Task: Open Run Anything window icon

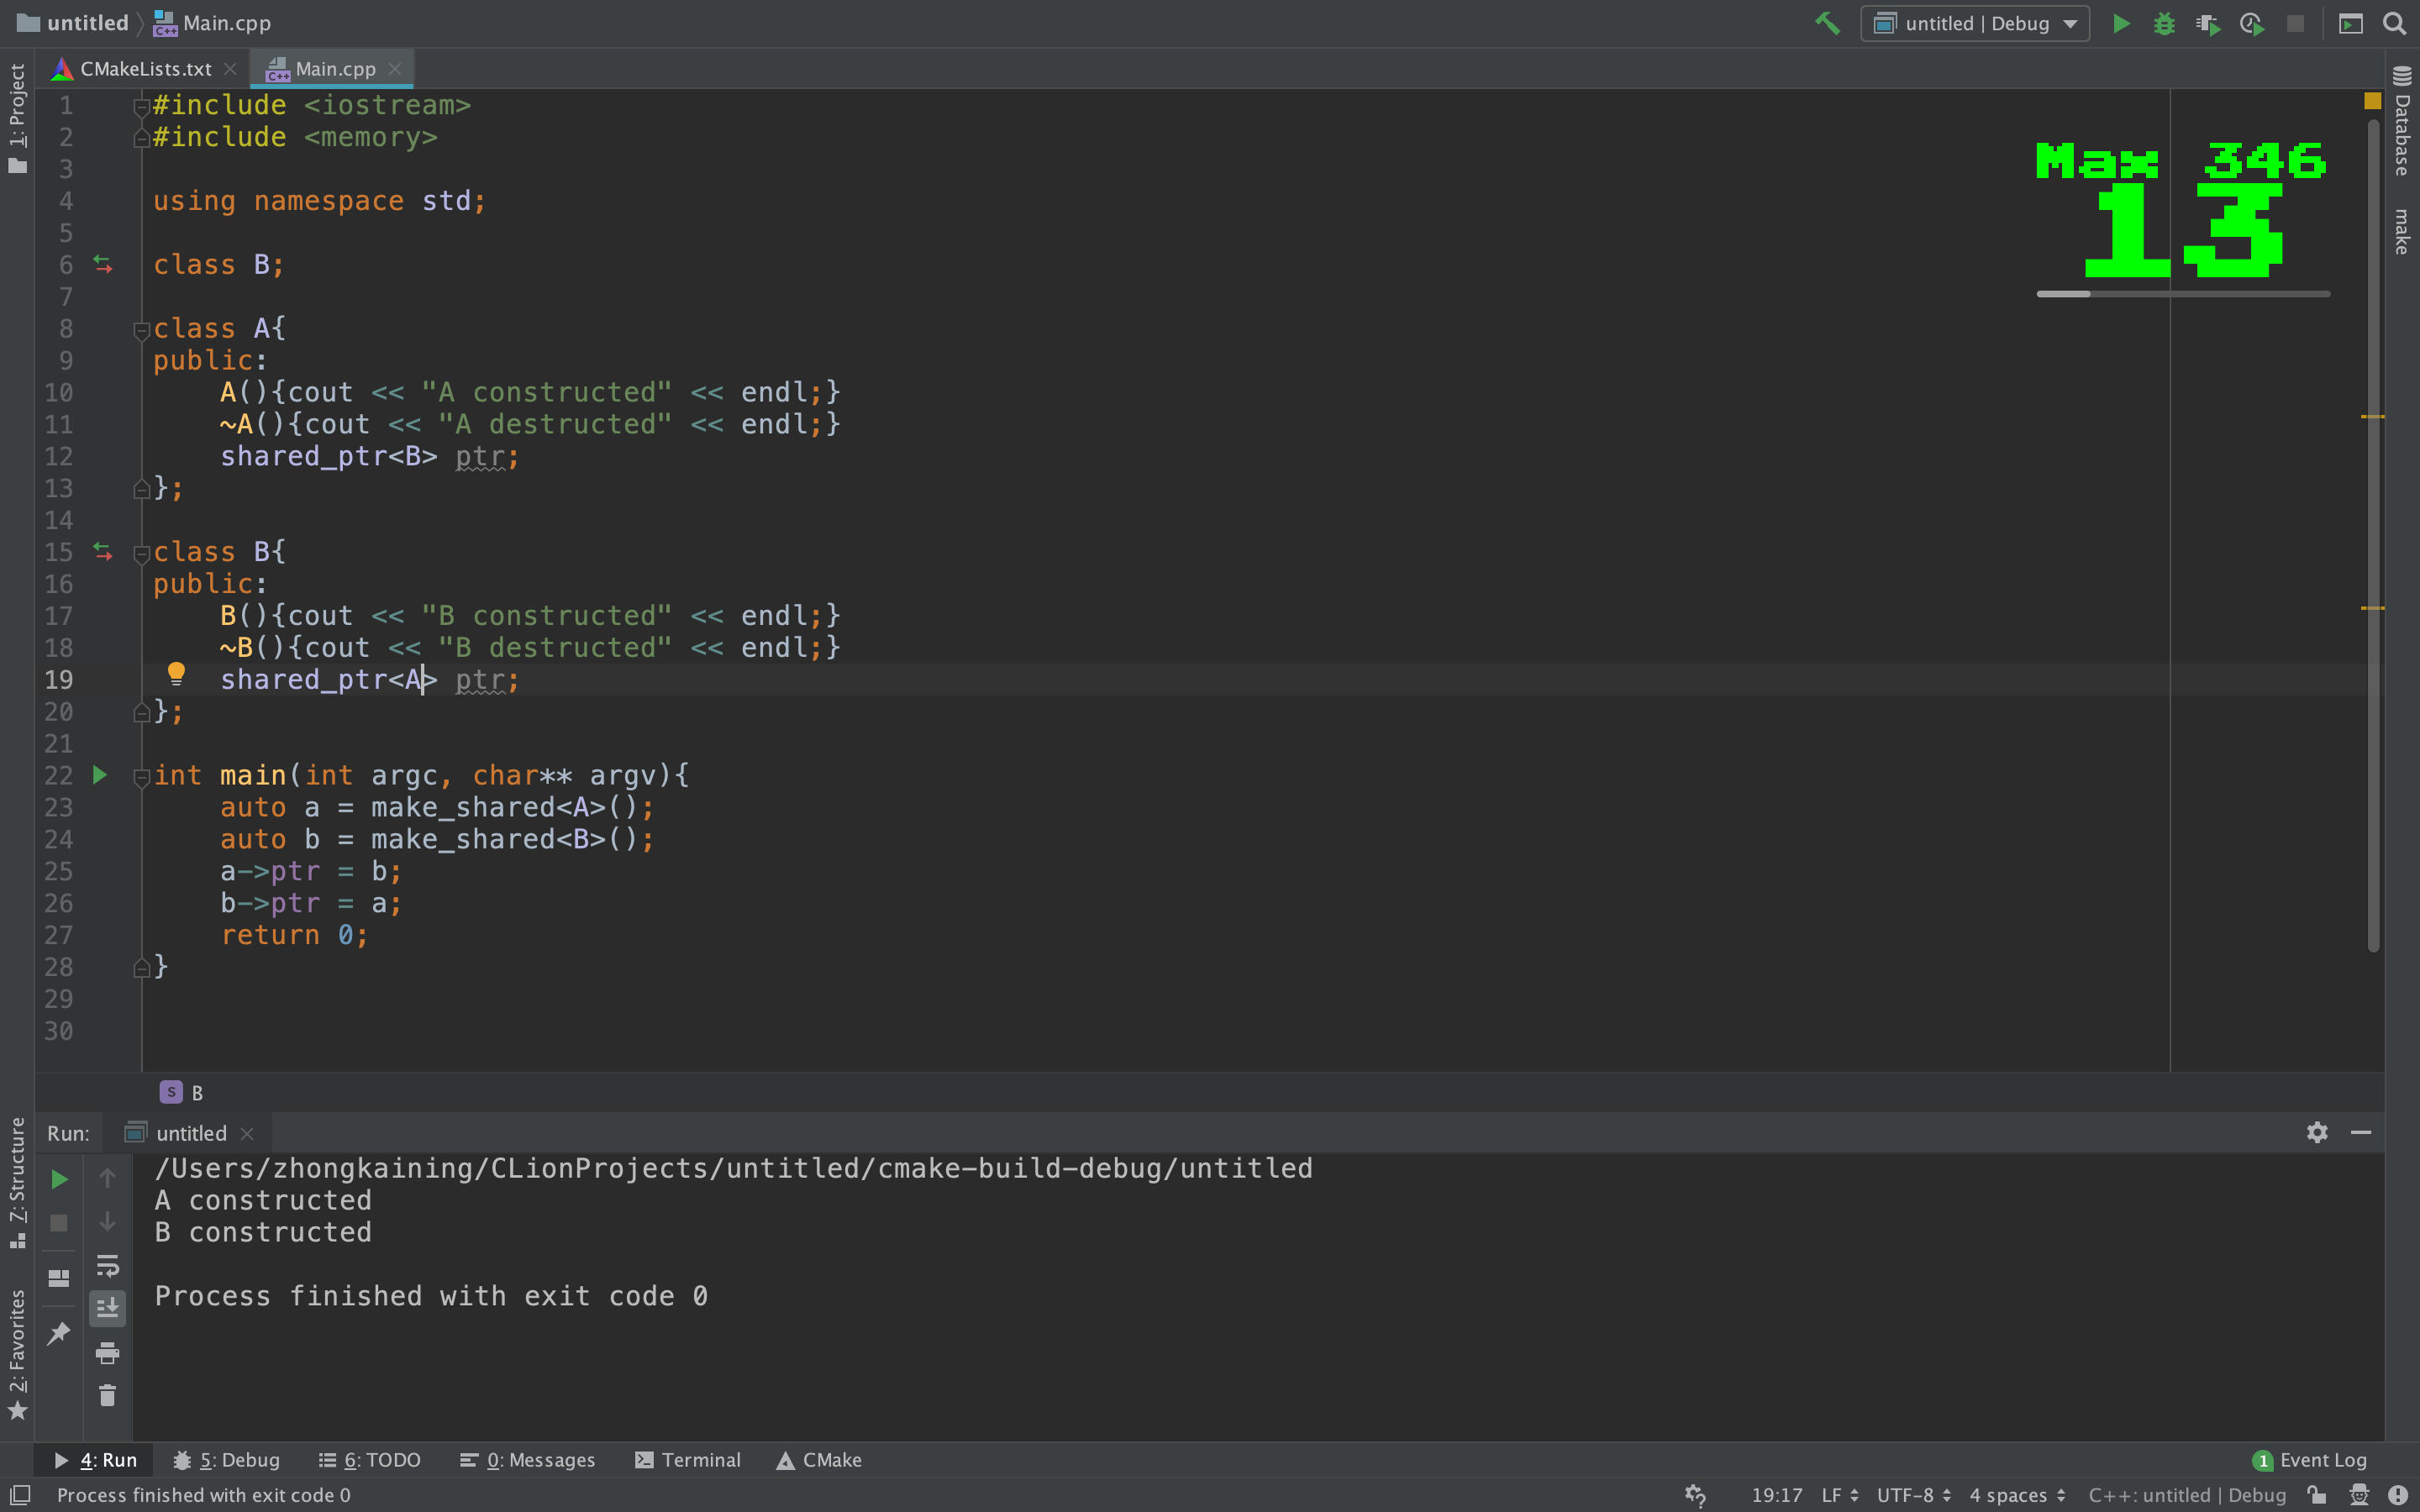Action: point(2351,23)
